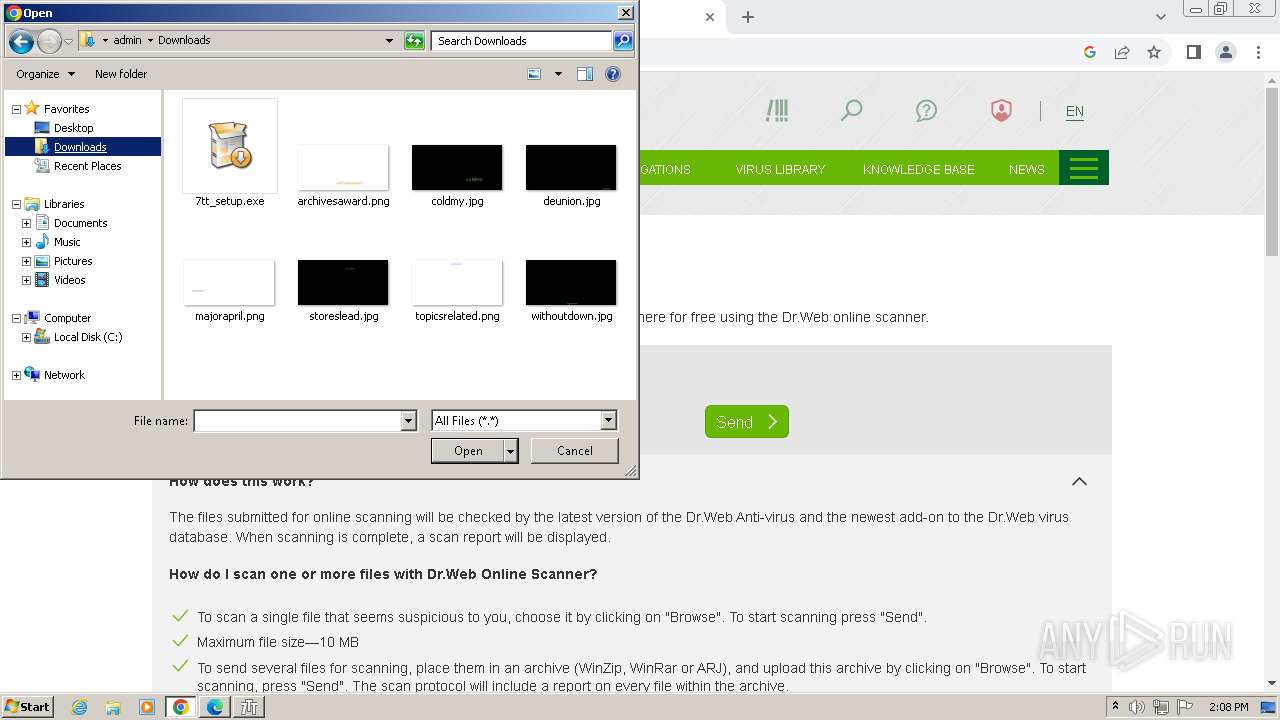This screenshot has width=1280, height=720.
Task: Bookmark this page with star icon
Action: (x=1154, y=52)
